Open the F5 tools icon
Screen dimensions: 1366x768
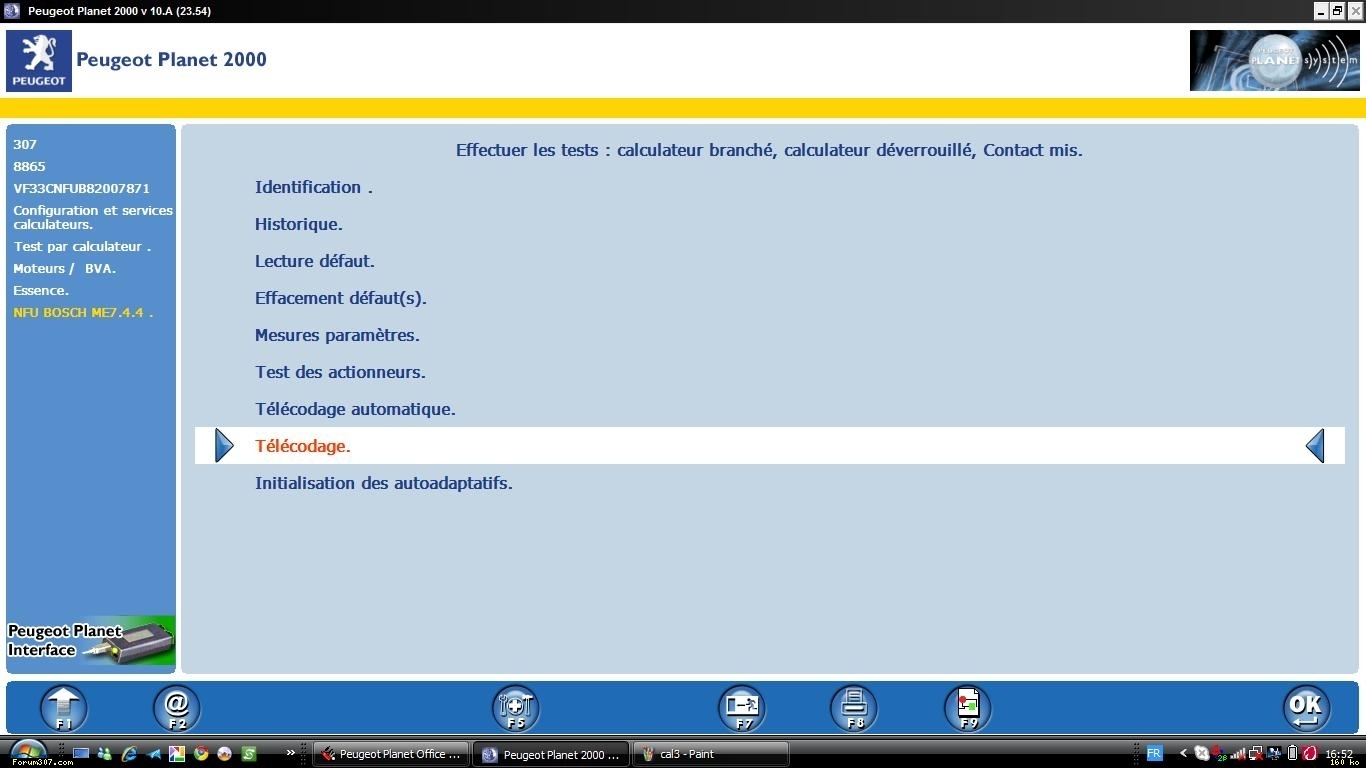(x=516, y=708)
